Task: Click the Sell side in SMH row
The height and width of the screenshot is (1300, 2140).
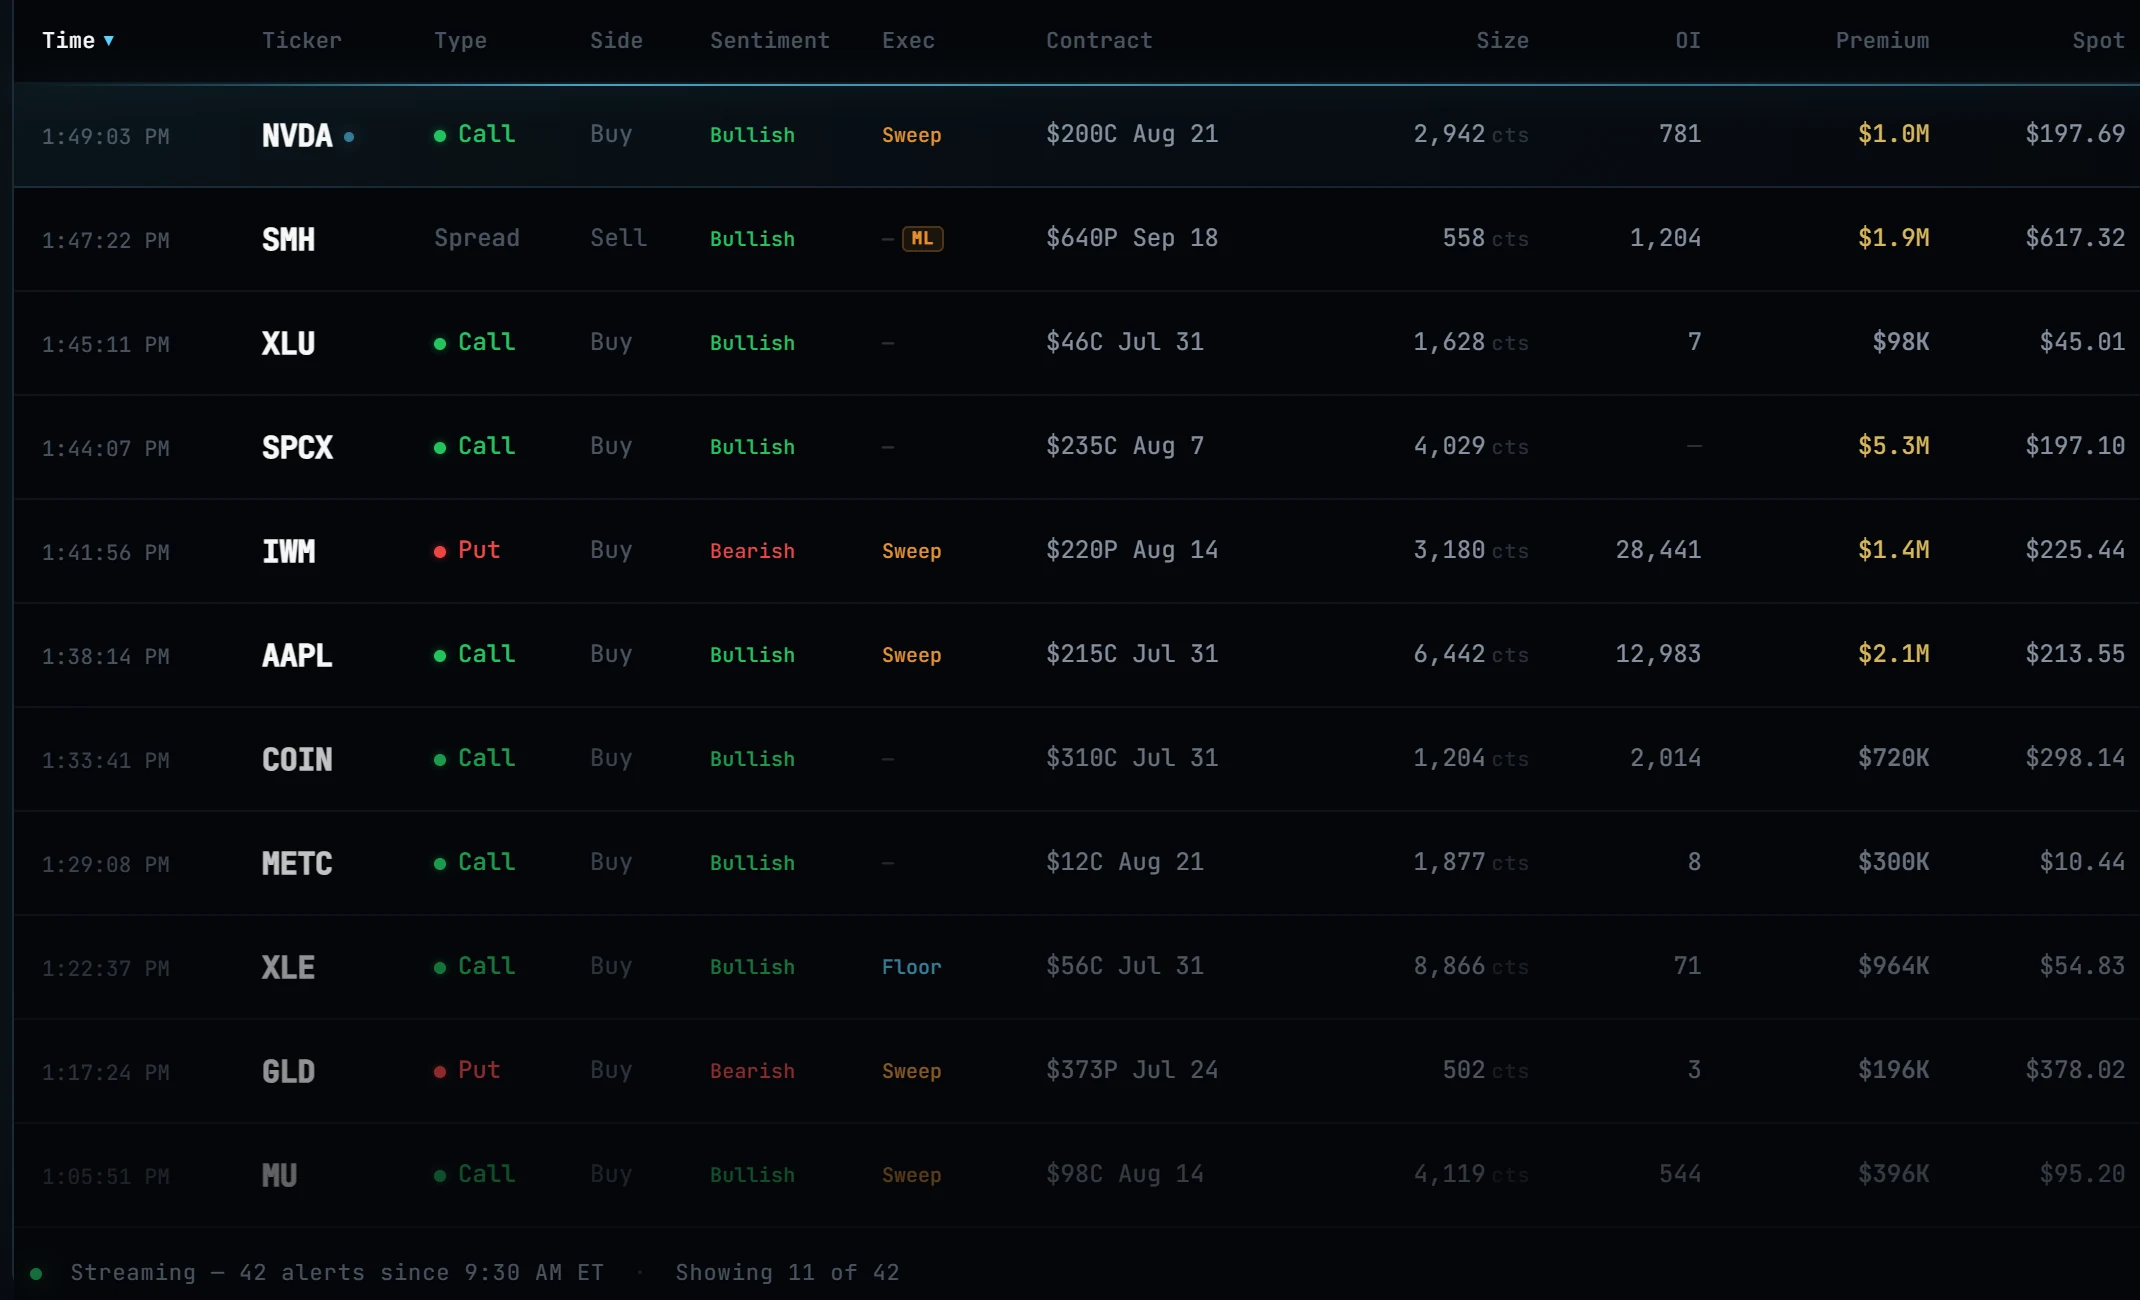Action: click(618, 238)
